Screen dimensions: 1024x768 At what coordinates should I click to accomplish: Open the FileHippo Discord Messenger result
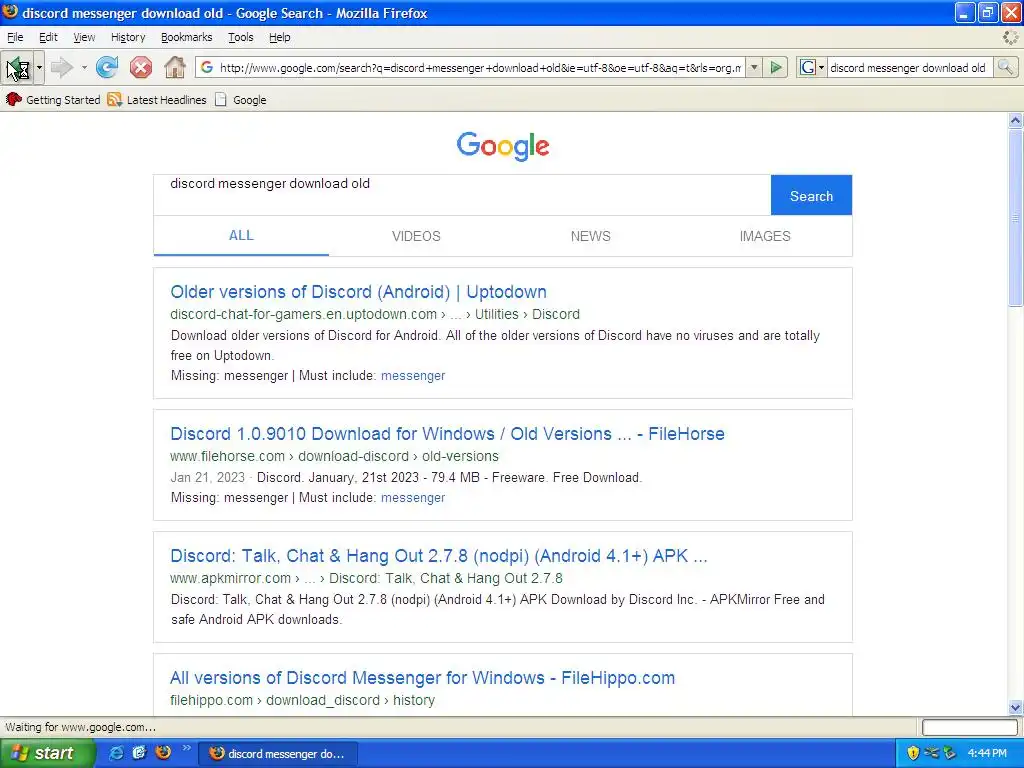[423, 678]
